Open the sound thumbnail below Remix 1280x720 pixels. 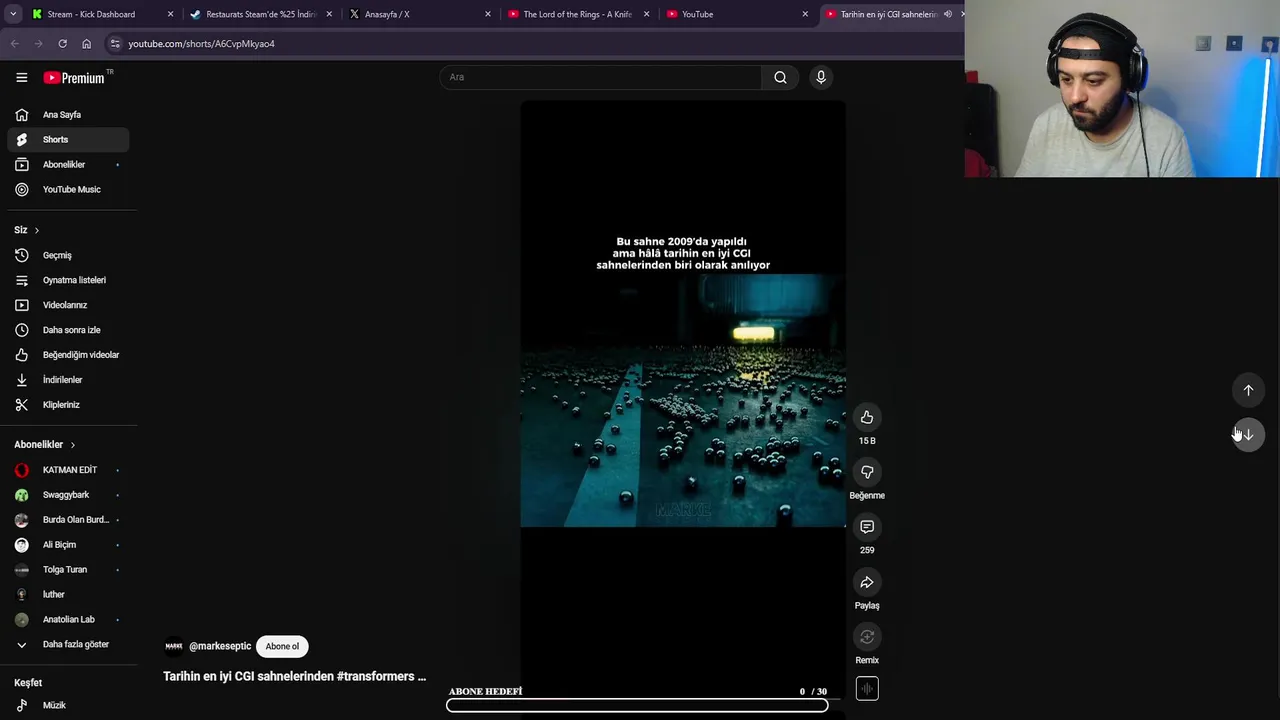867,689
